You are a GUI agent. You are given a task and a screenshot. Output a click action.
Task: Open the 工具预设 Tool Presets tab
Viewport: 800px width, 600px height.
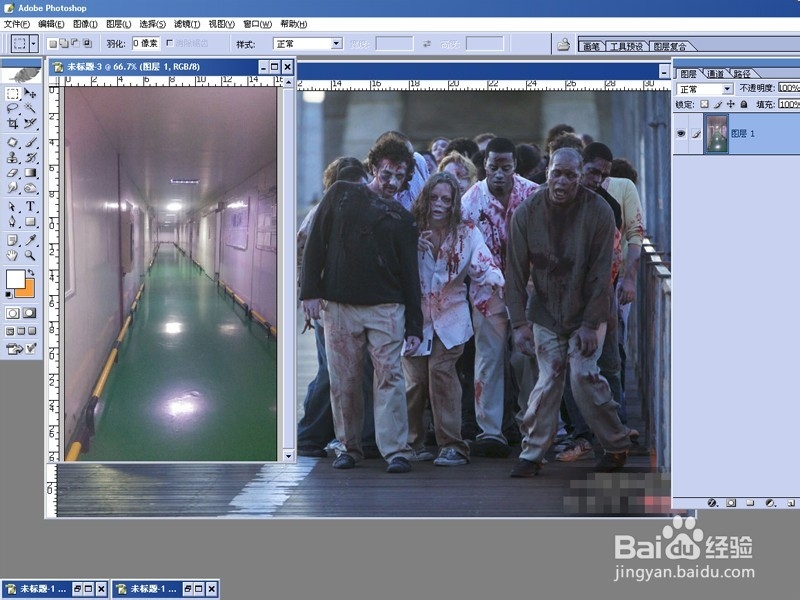[627, 46]
